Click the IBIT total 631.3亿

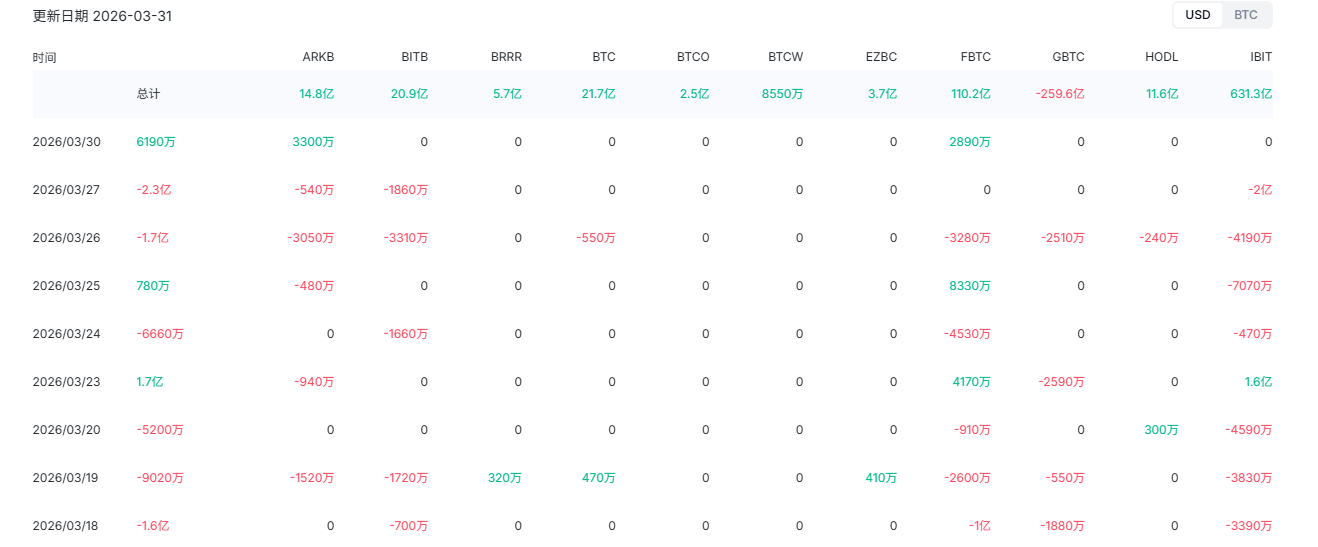[1251, 94]
